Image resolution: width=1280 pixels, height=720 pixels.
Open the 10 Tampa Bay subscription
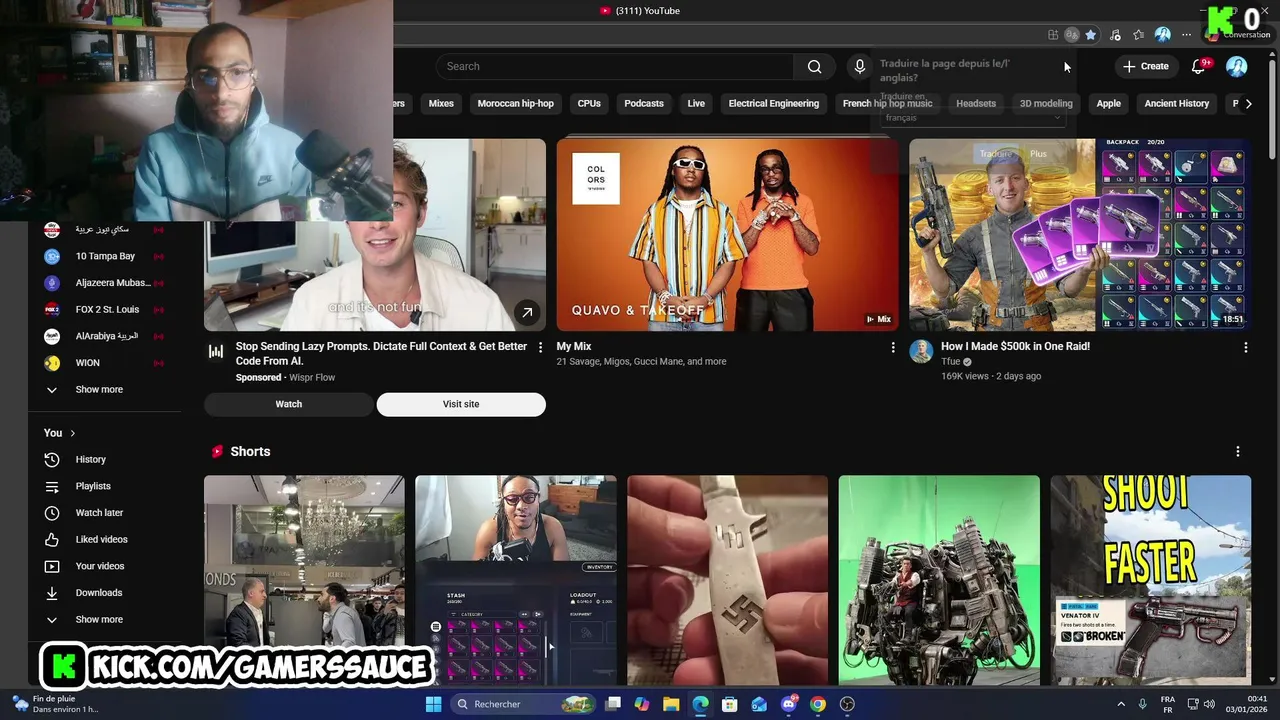click(x=105, y=256)
